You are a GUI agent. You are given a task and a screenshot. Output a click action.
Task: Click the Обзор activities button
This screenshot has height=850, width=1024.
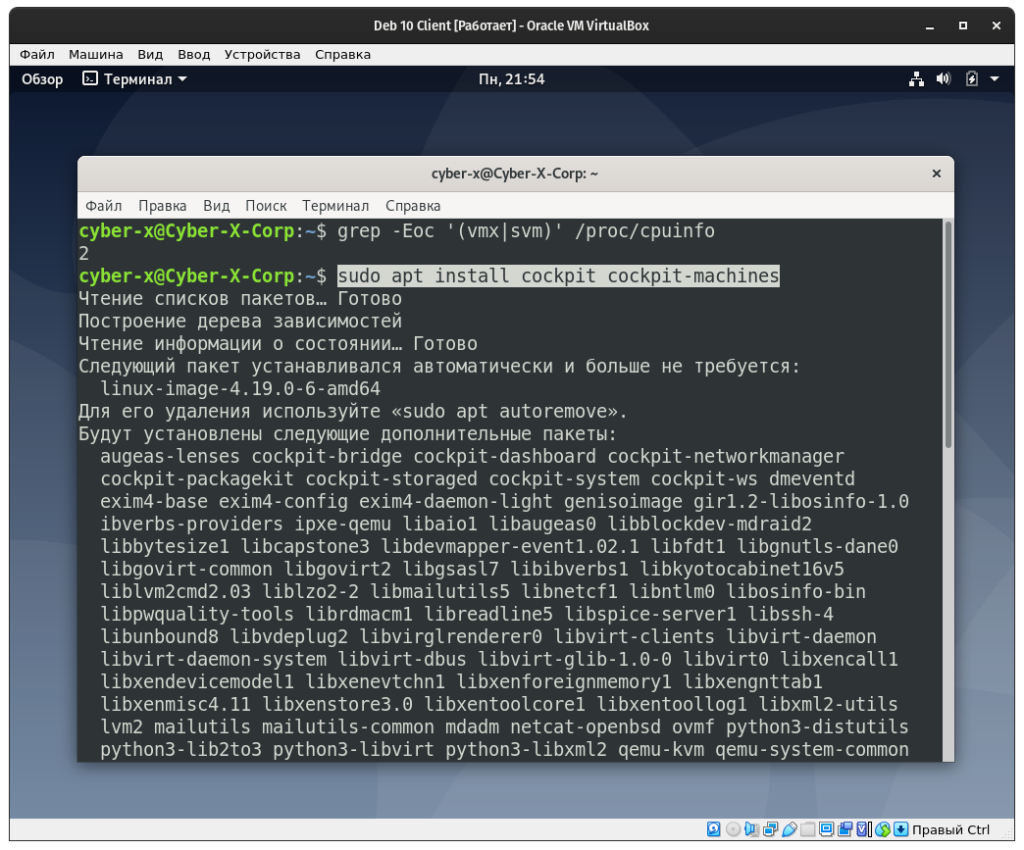42,79
